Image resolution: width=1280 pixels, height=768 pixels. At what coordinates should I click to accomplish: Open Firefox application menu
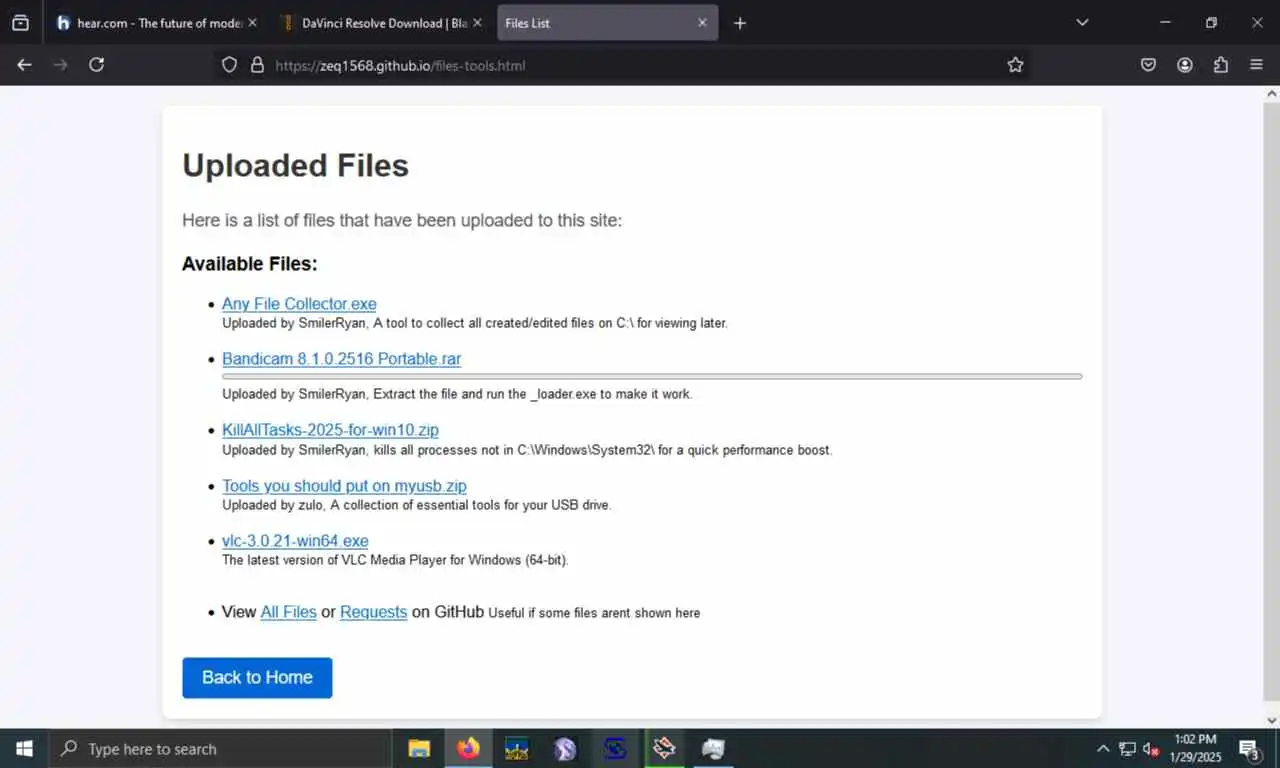coord(1257,65)
